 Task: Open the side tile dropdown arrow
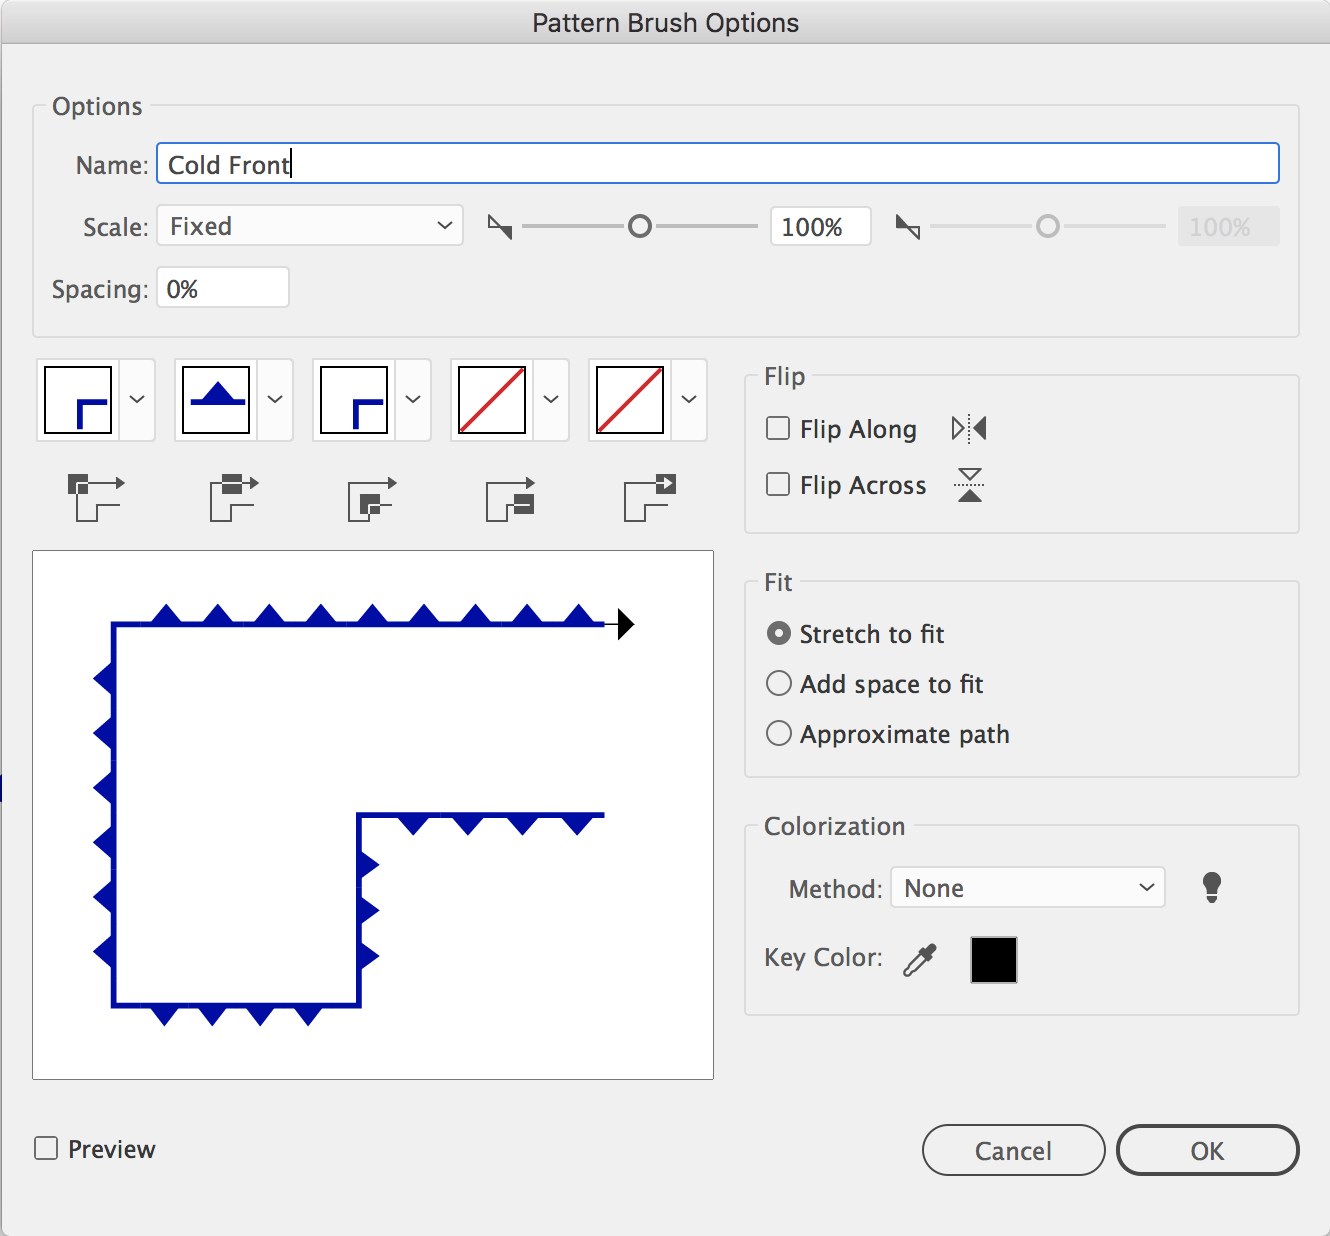coord(275,400)
